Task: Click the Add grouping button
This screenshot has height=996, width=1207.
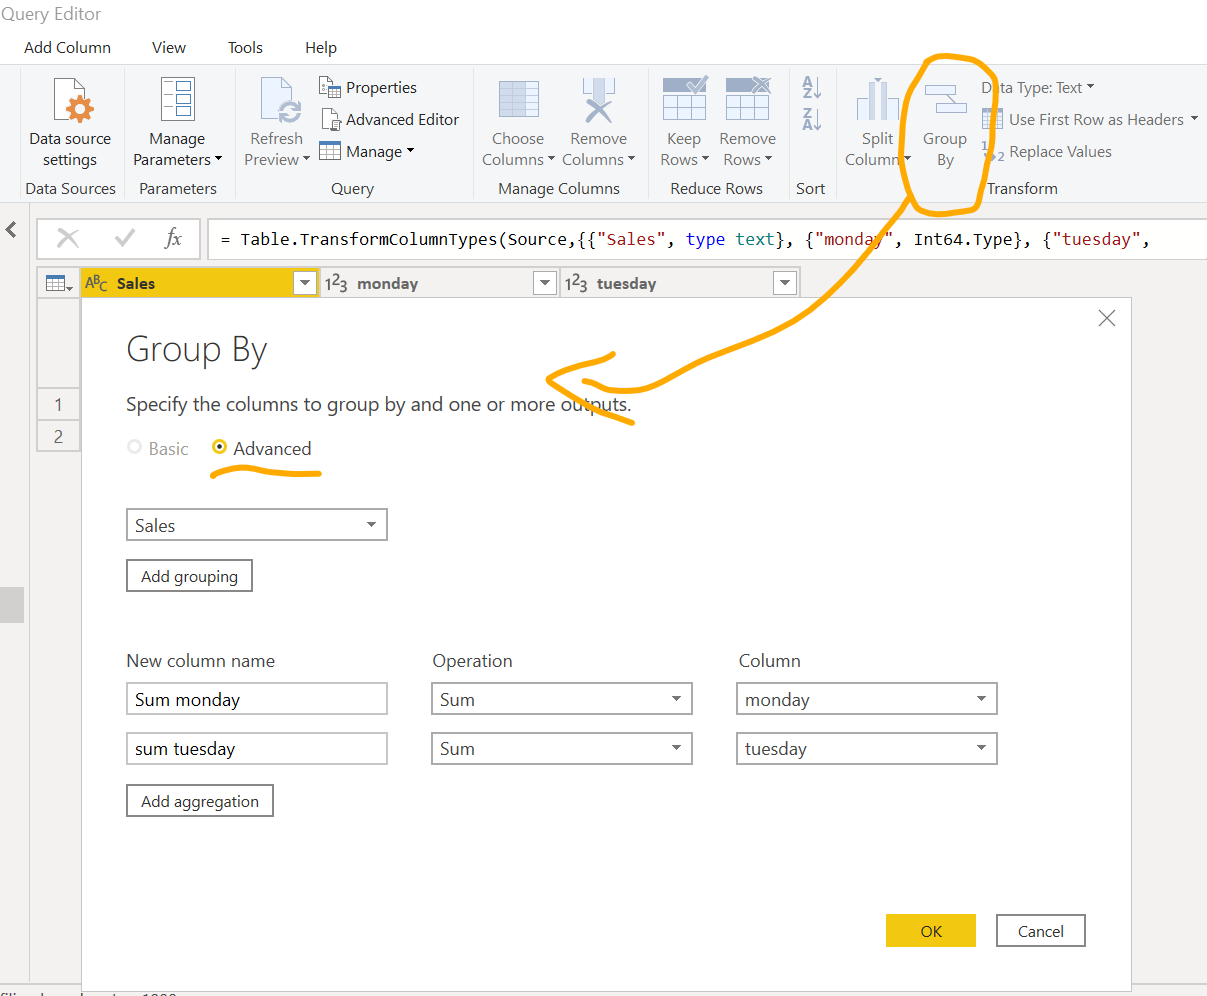Action: [x=189, y=576]
